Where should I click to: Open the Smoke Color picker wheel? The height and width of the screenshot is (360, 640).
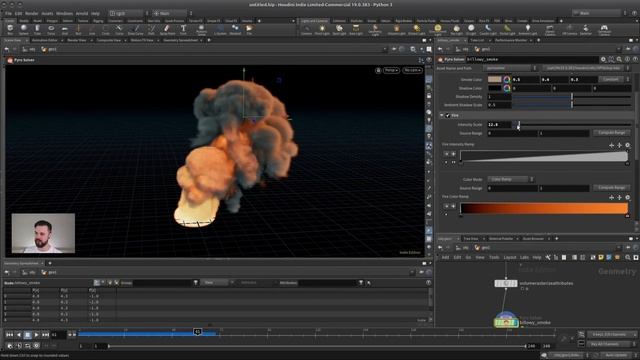[x=507, y=79]
